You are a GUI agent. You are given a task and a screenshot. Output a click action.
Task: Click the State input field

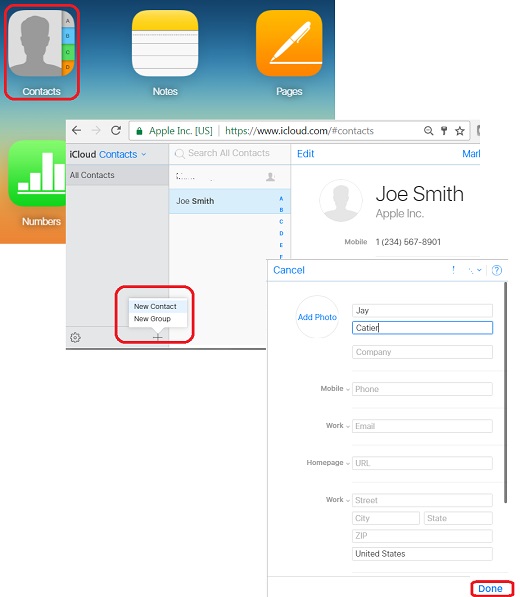pyautogui.click(x=458, y=518)
